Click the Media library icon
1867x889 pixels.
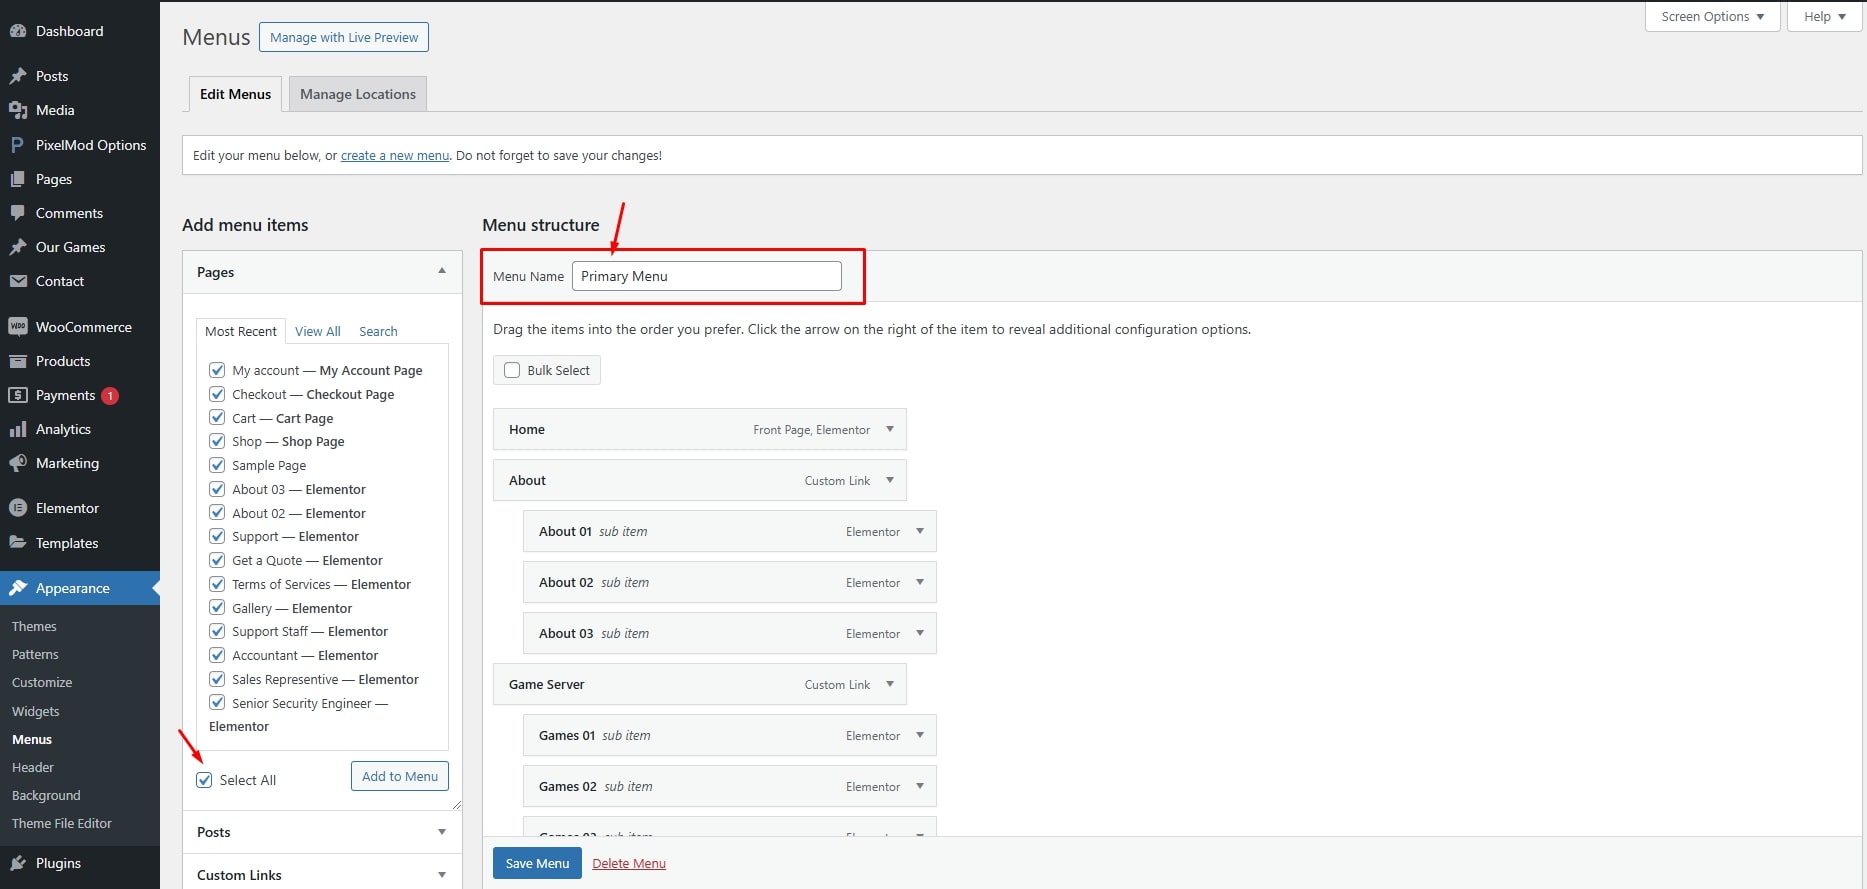coord(18,110)
